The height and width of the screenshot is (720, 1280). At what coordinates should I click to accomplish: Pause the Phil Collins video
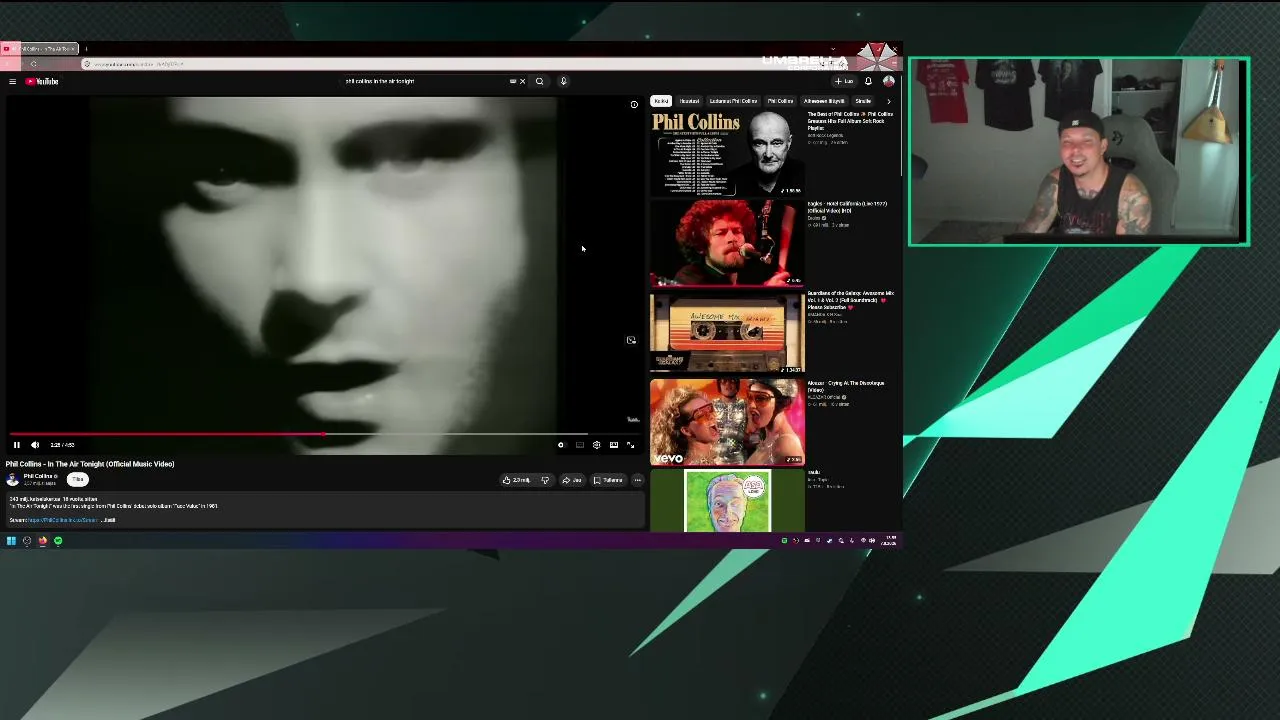[x=16, y=445]
